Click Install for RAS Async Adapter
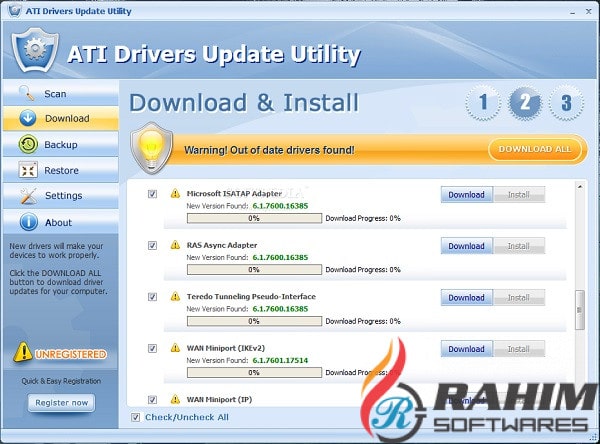600x444 pixels. (x=519, y=246)
